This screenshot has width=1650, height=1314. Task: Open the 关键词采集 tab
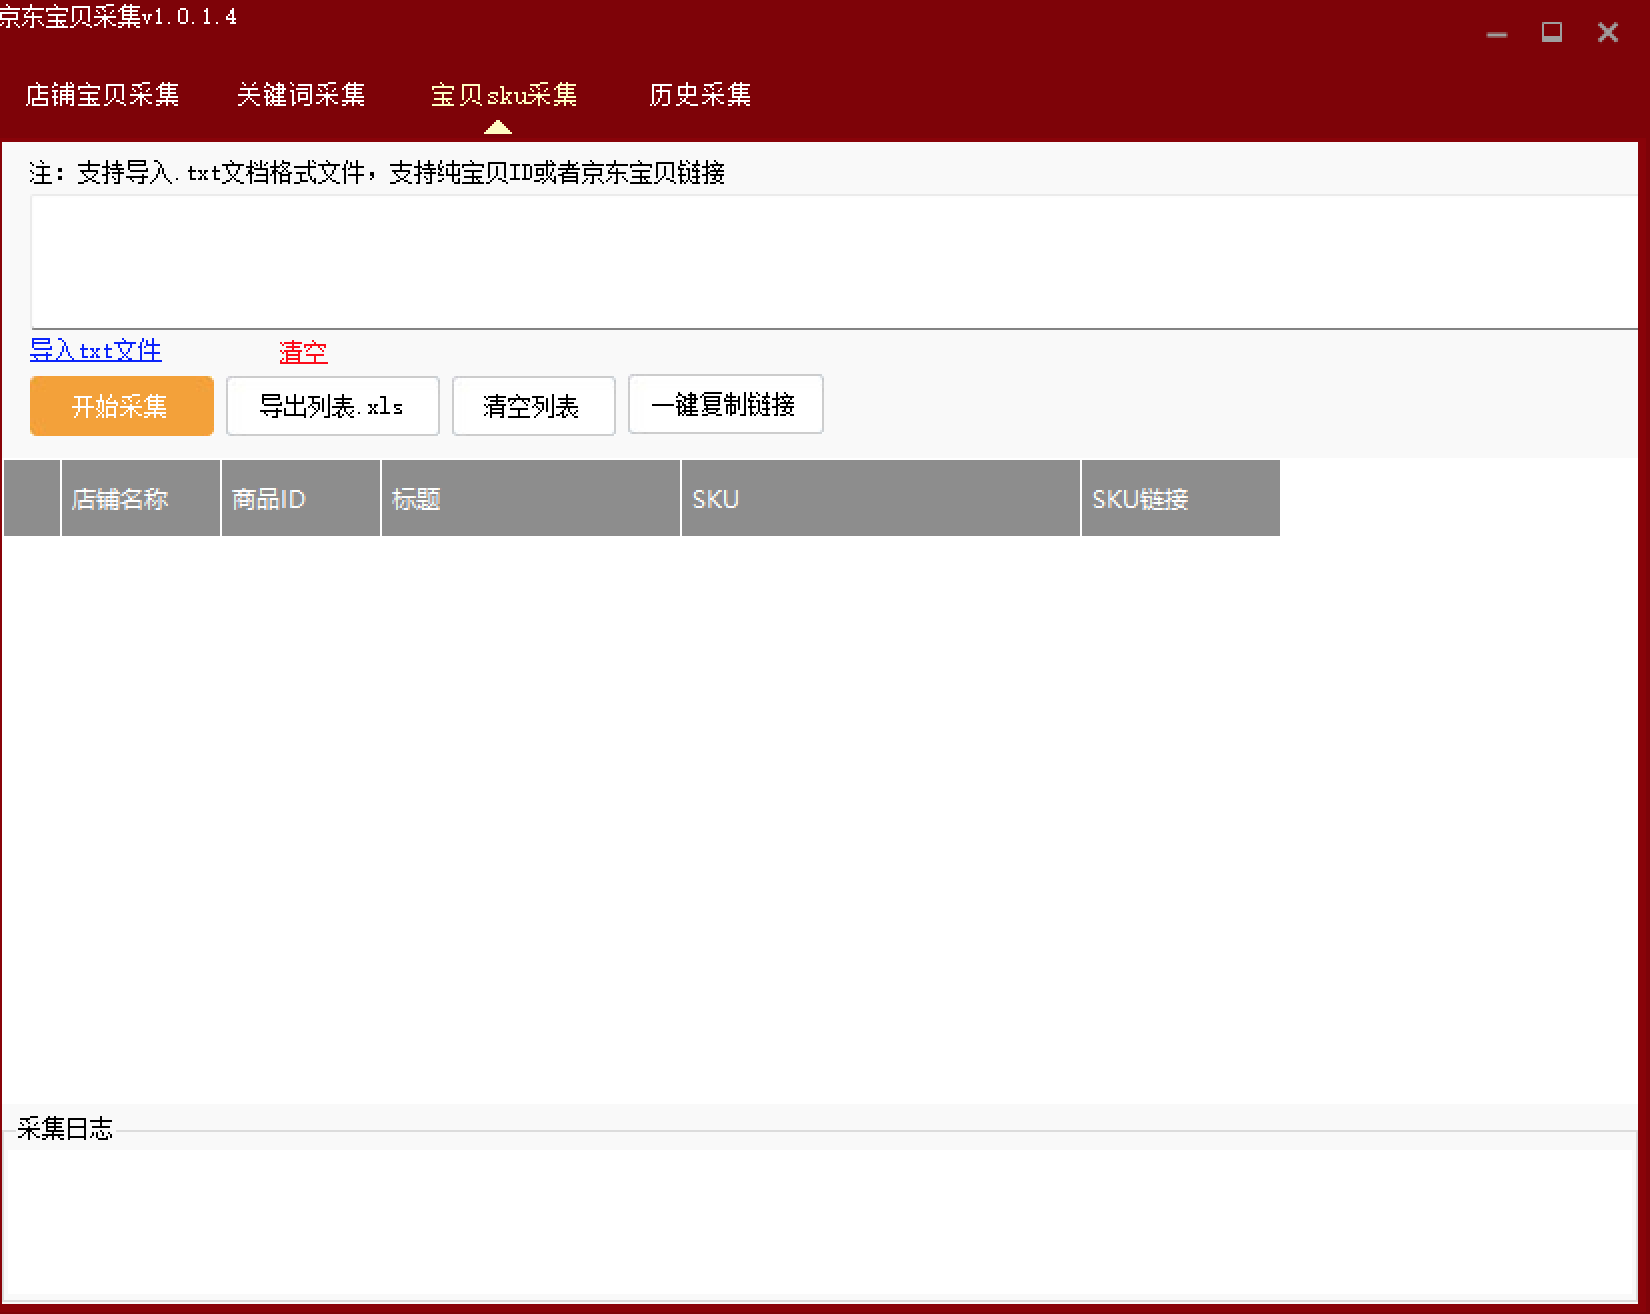click(301, 95)
